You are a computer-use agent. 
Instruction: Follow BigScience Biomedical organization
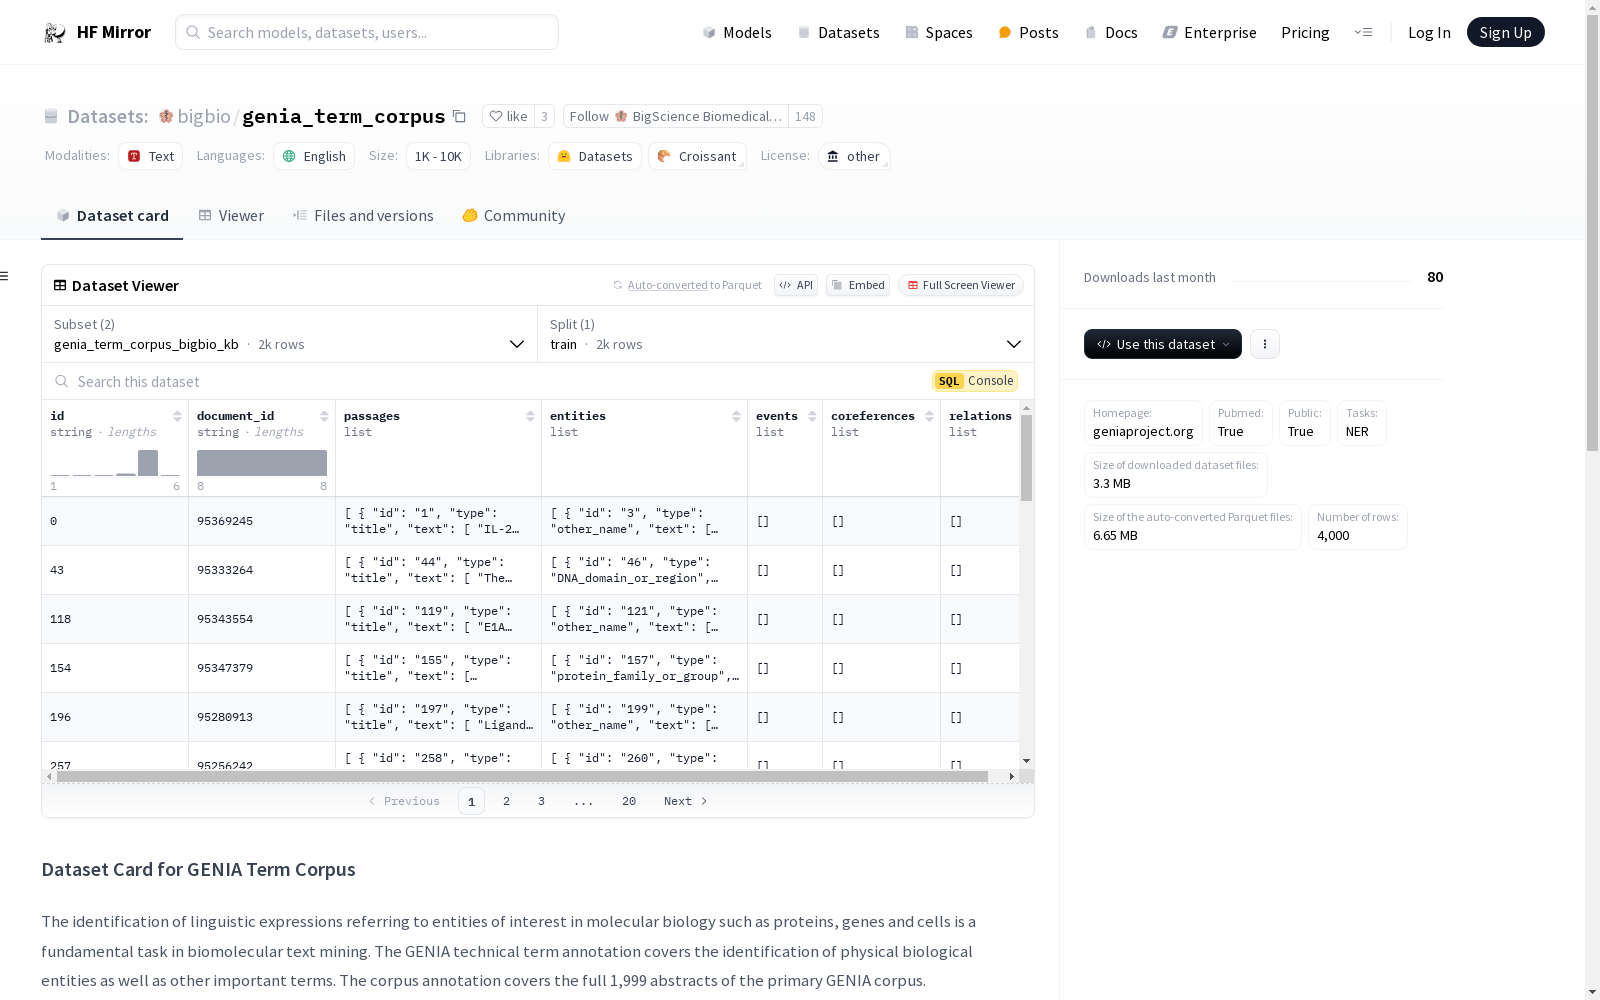click(x=676, y=116)
